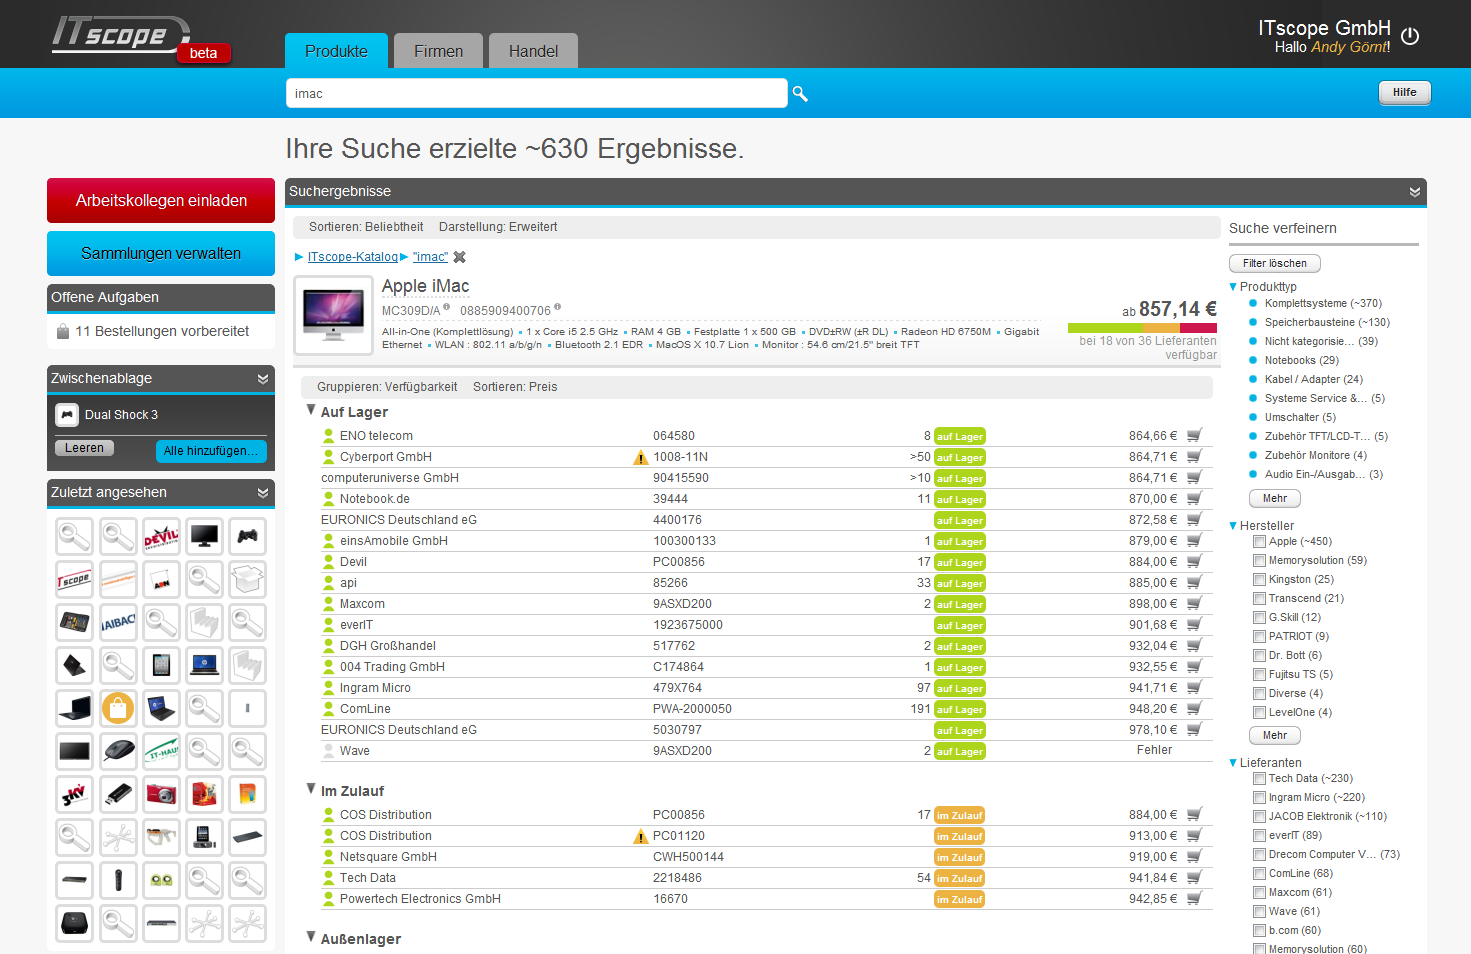The height and width of the screenshot is (954, 1471).
Task: Follow the ITscope-Katalog breadcrumb link
Action: (353, 257)
